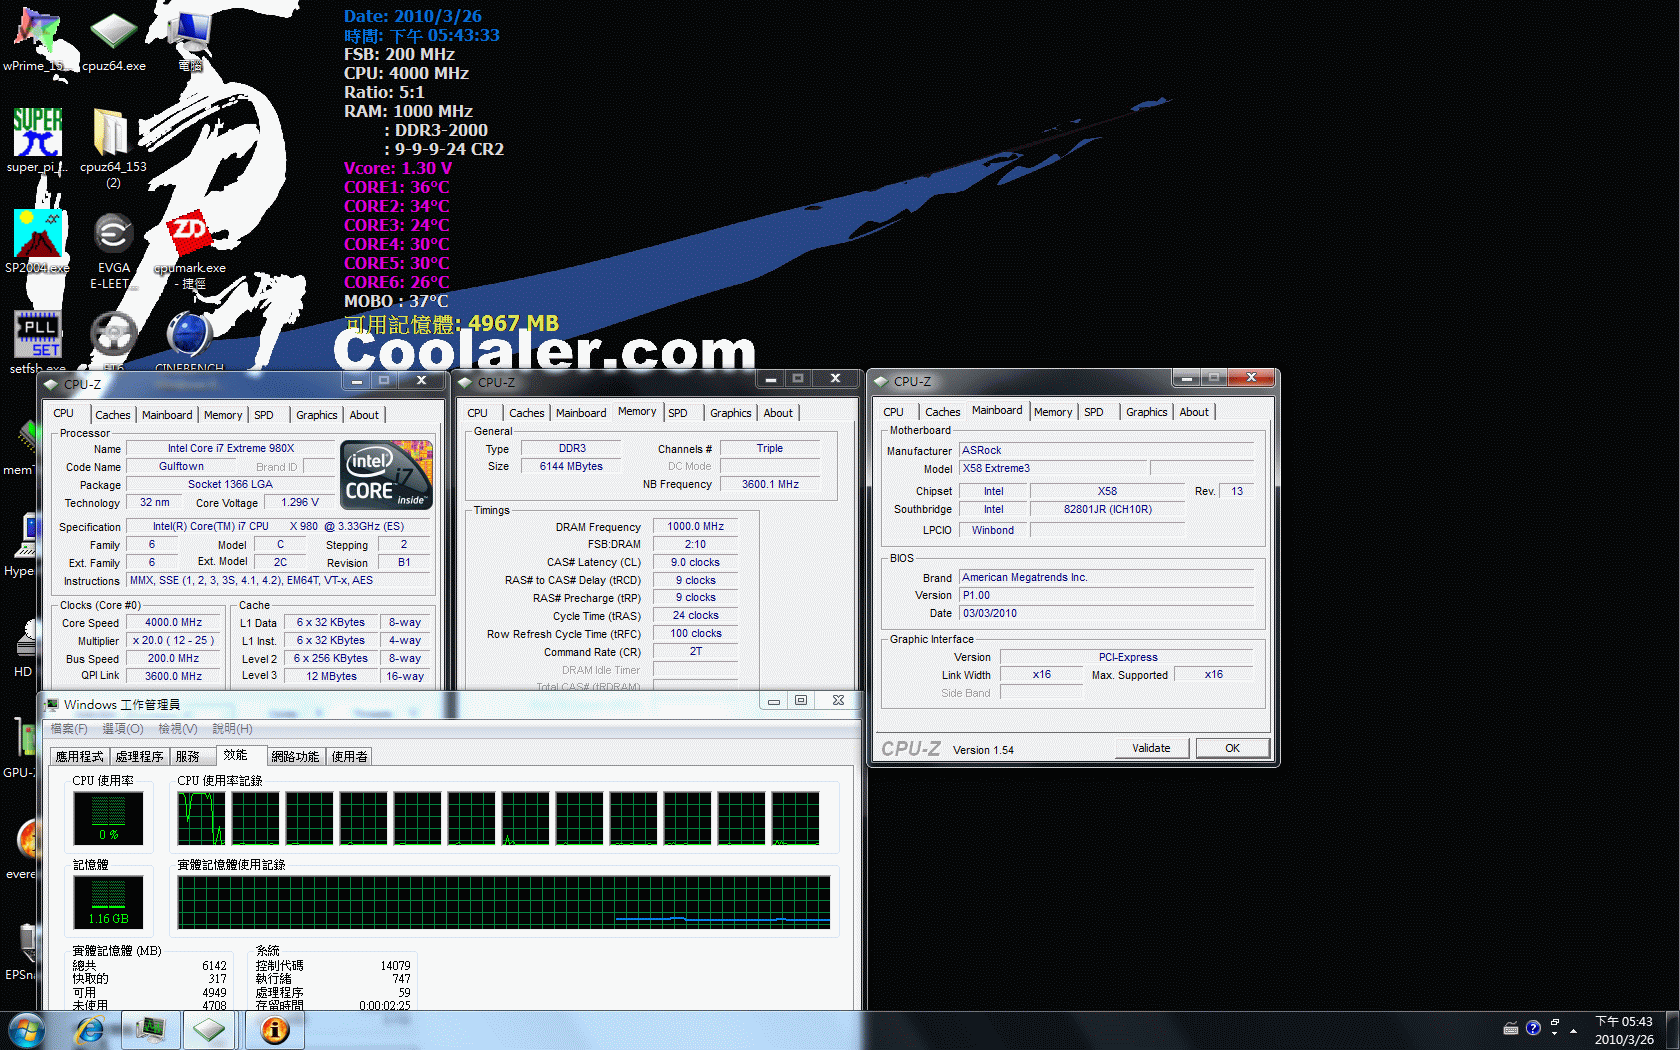Click the Validate button in CPU-Z

click(1151, 748)
